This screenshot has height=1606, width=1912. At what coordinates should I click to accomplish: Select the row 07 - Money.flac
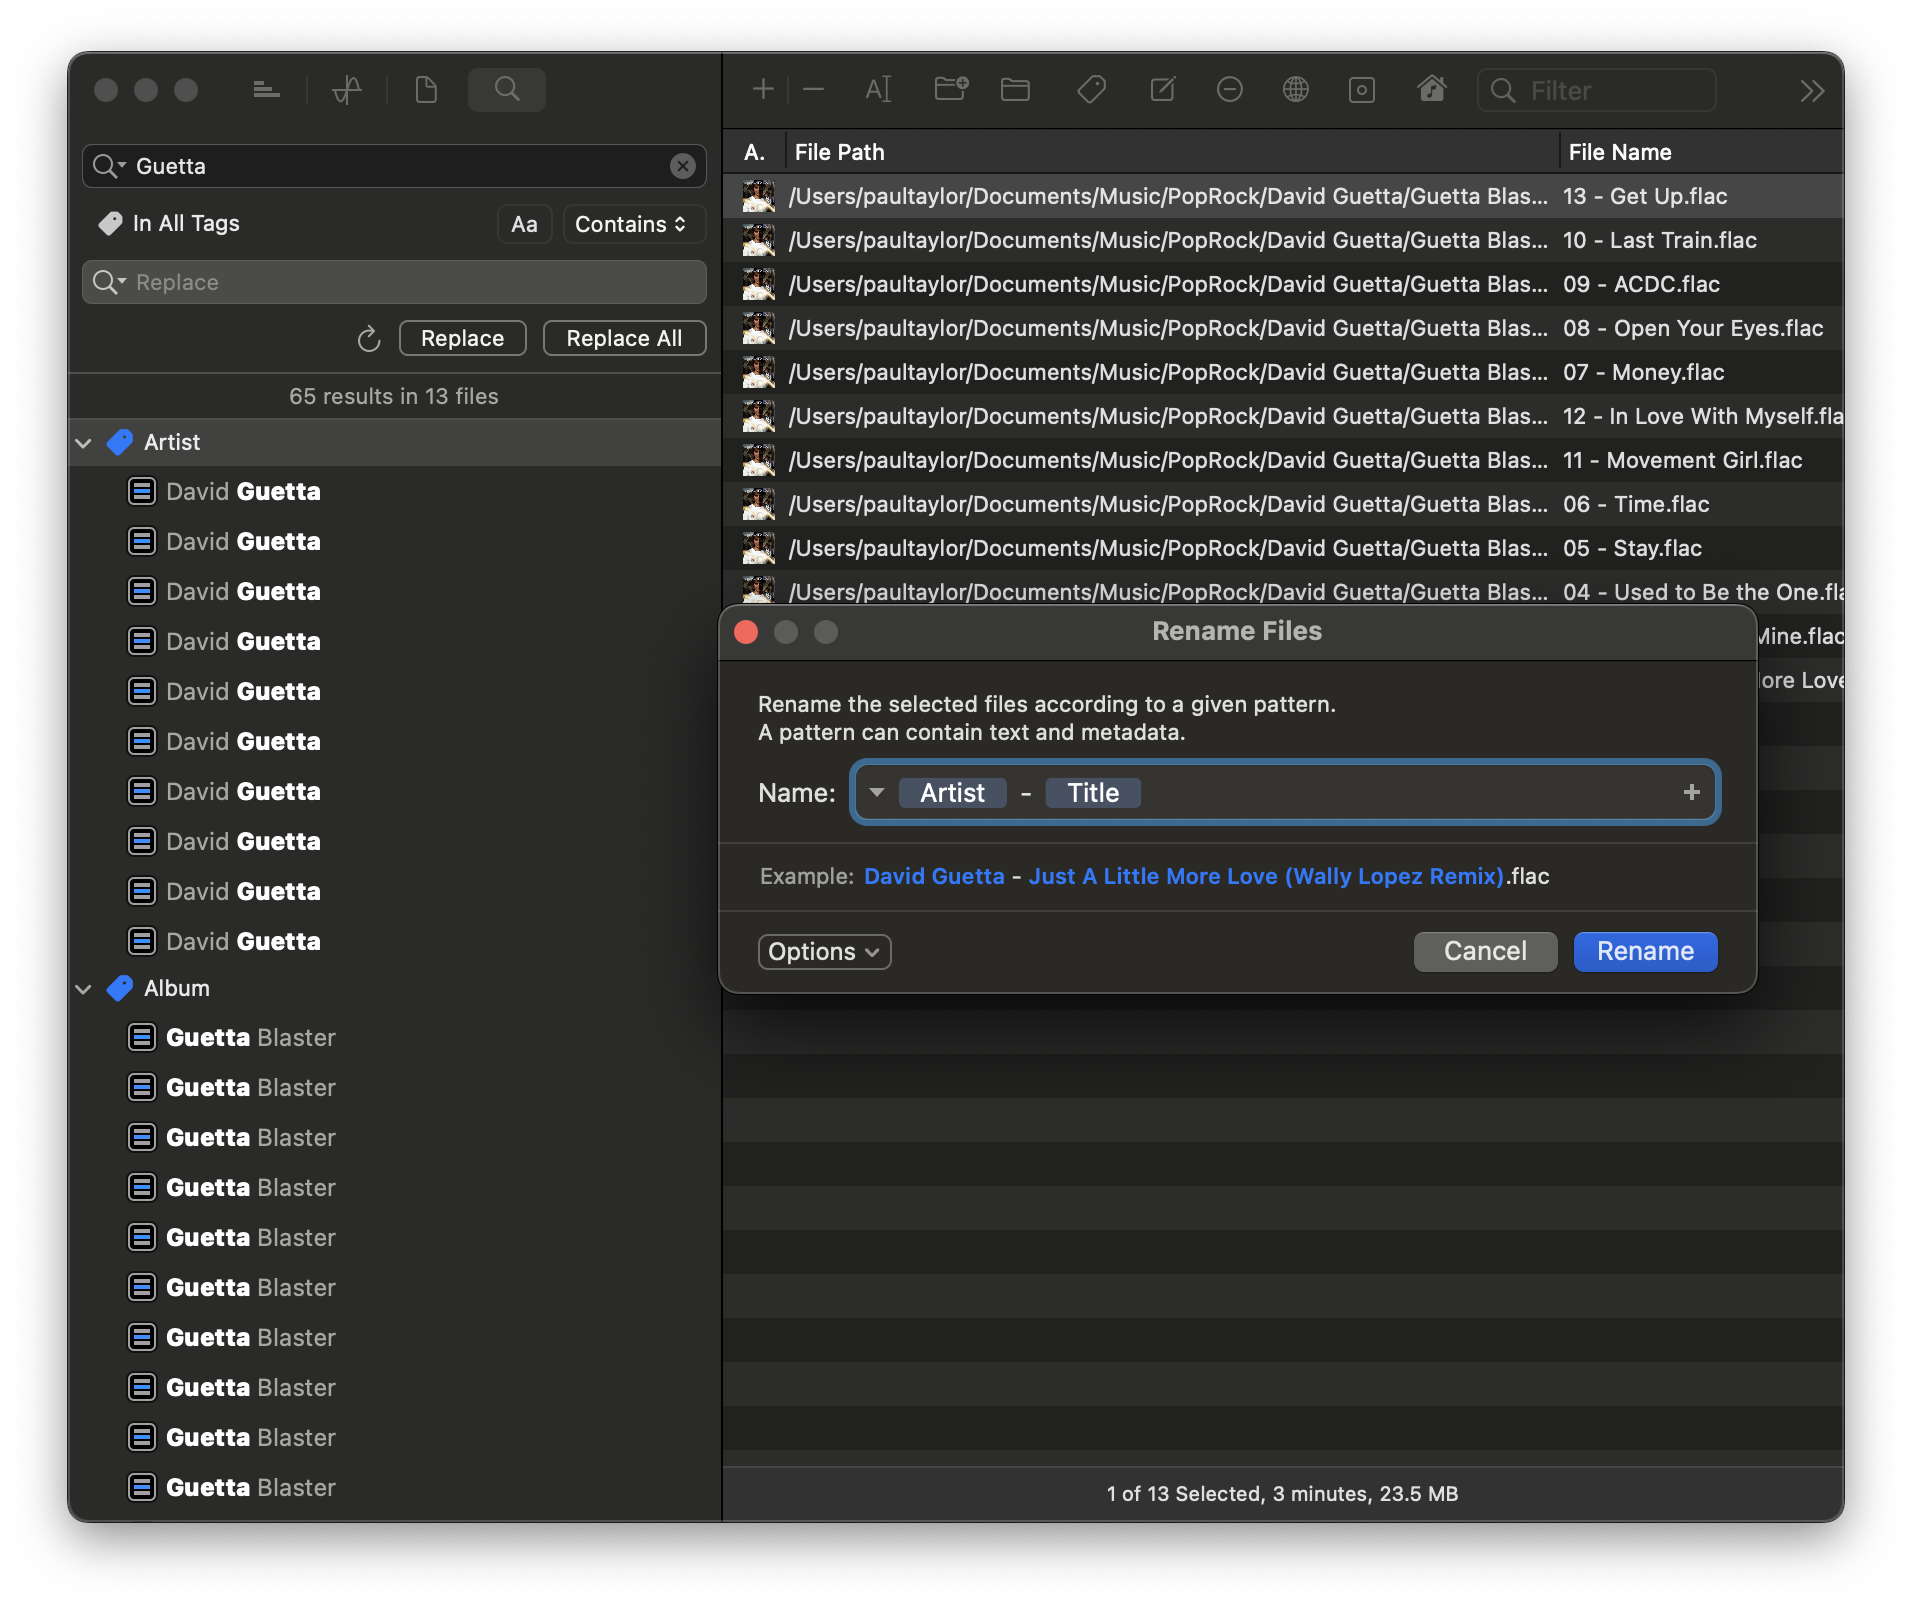[1283, 372]
